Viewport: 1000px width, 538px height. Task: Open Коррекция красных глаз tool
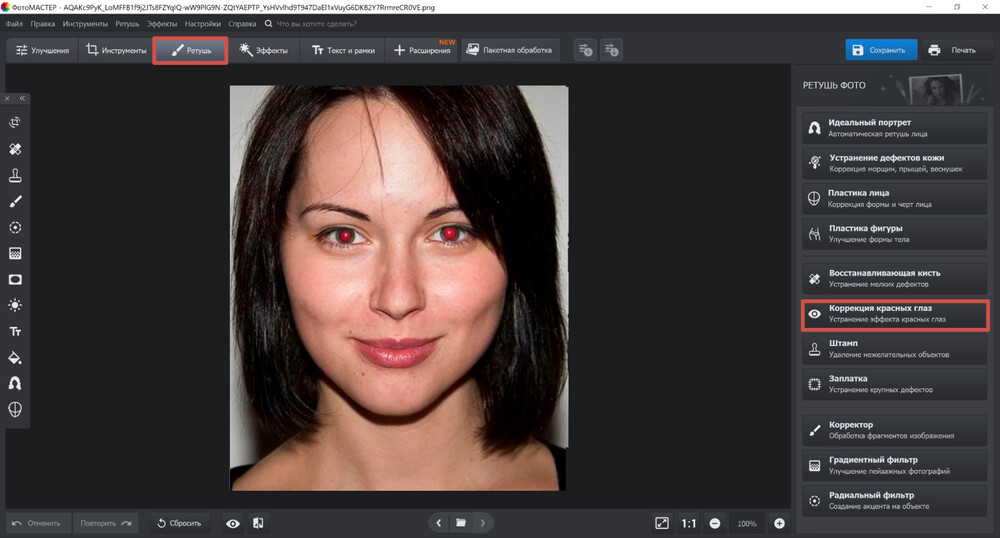[x=895, y=314]
